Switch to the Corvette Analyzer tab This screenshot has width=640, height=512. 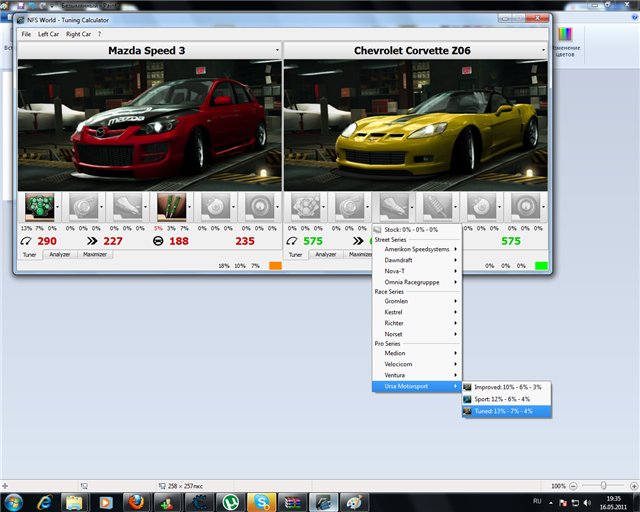tap(326, 254)
